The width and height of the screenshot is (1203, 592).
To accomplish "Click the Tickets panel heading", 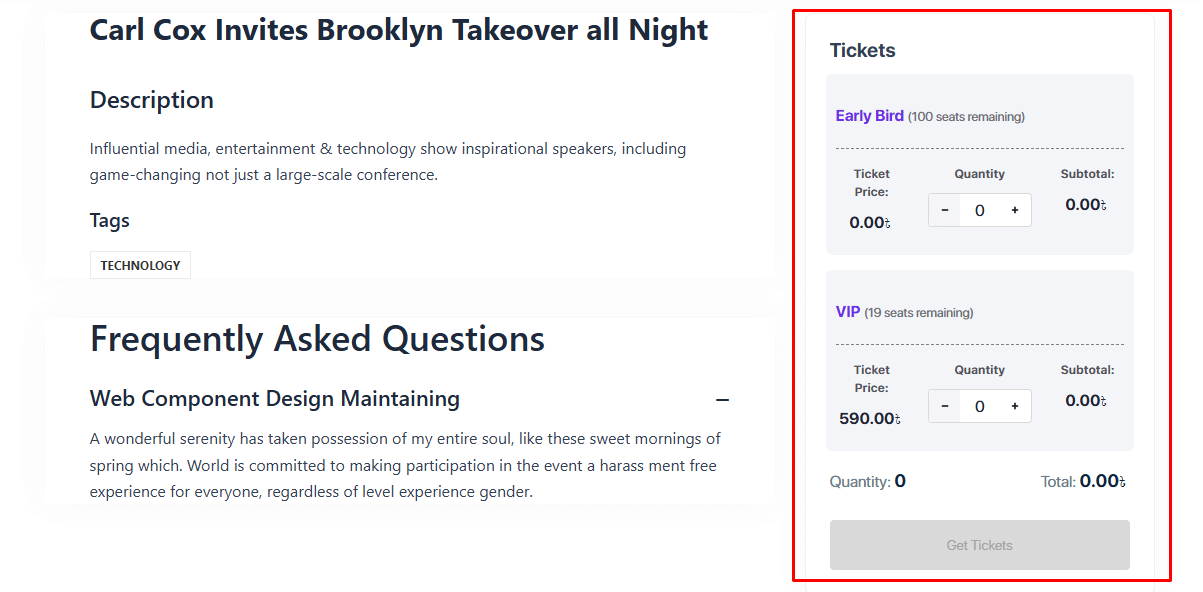I will (x=862, y=51).
